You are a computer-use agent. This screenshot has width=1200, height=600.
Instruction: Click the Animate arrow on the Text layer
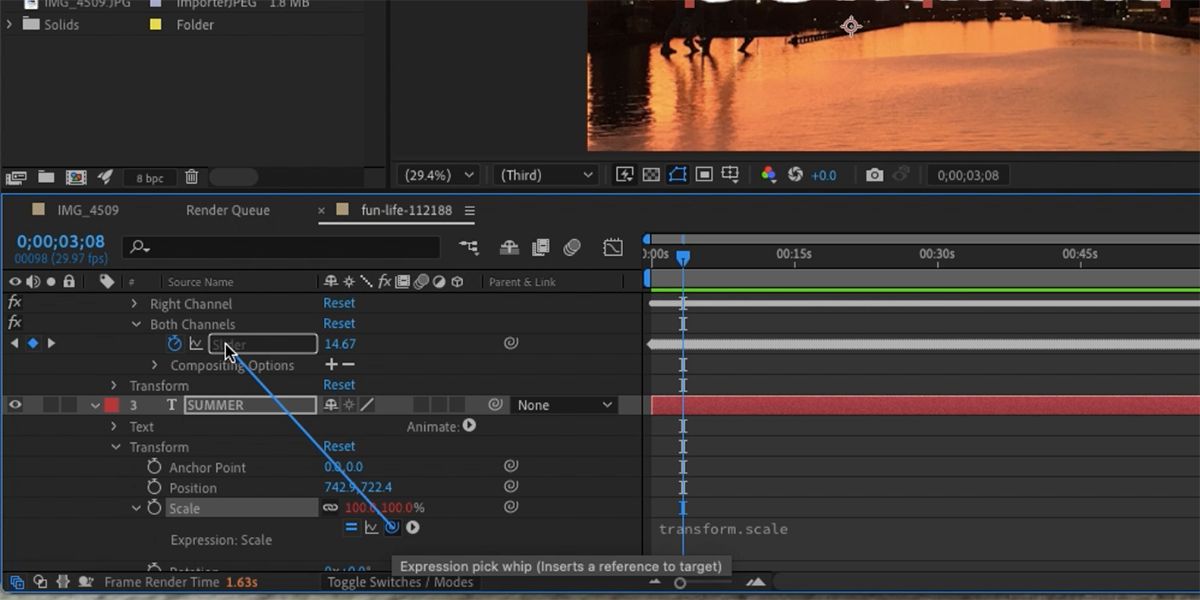[467, 426]
